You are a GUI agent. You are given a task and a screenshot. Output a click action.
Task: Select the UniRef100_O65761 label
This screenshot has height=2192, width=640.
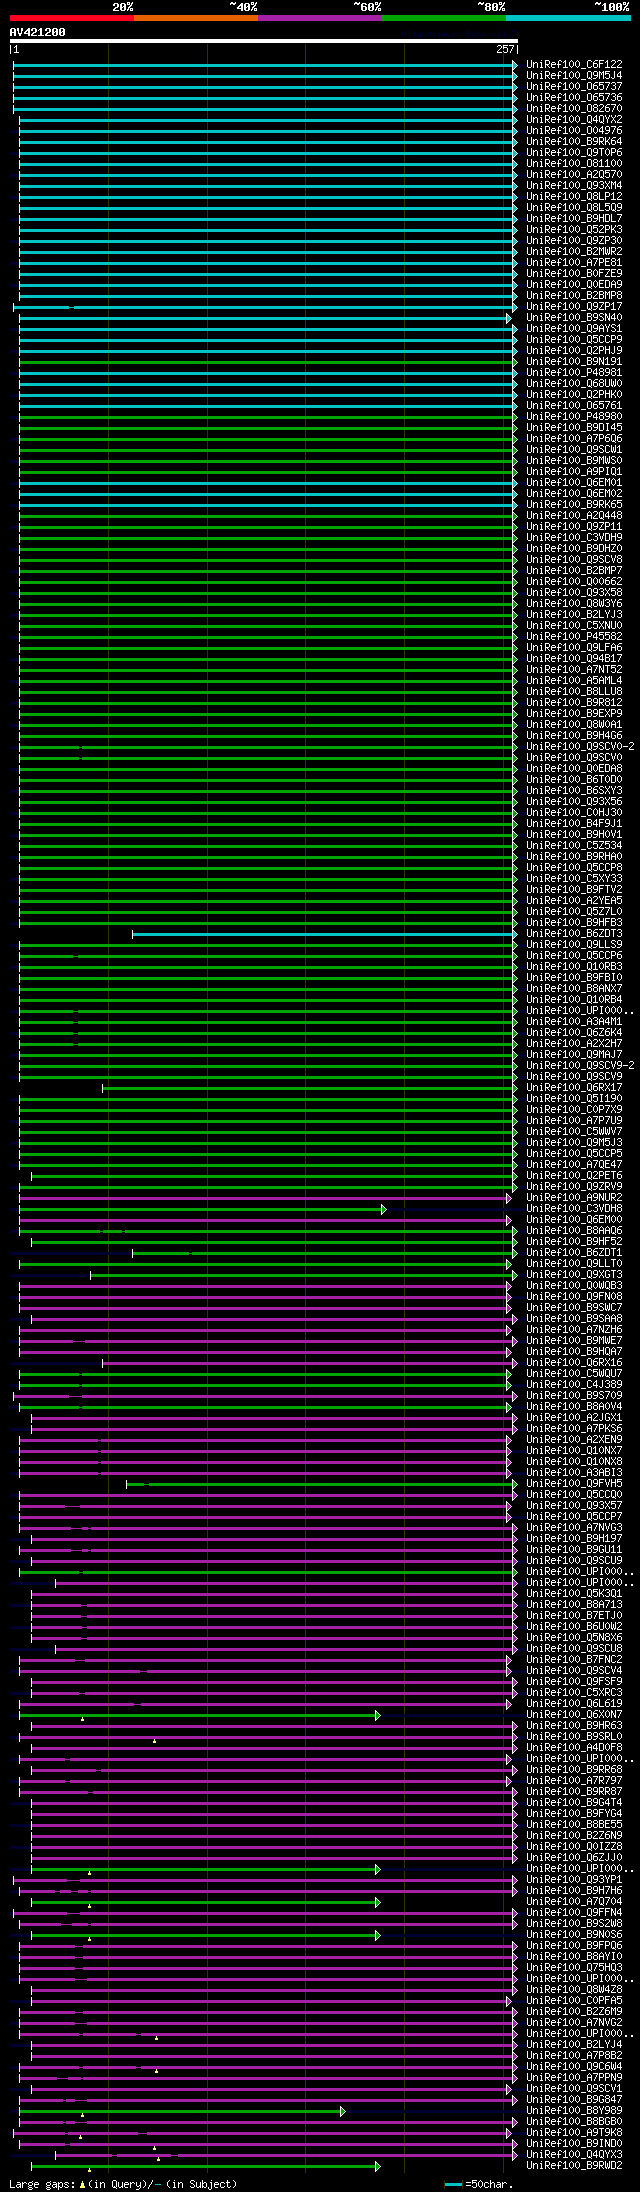tap(574, 405)
